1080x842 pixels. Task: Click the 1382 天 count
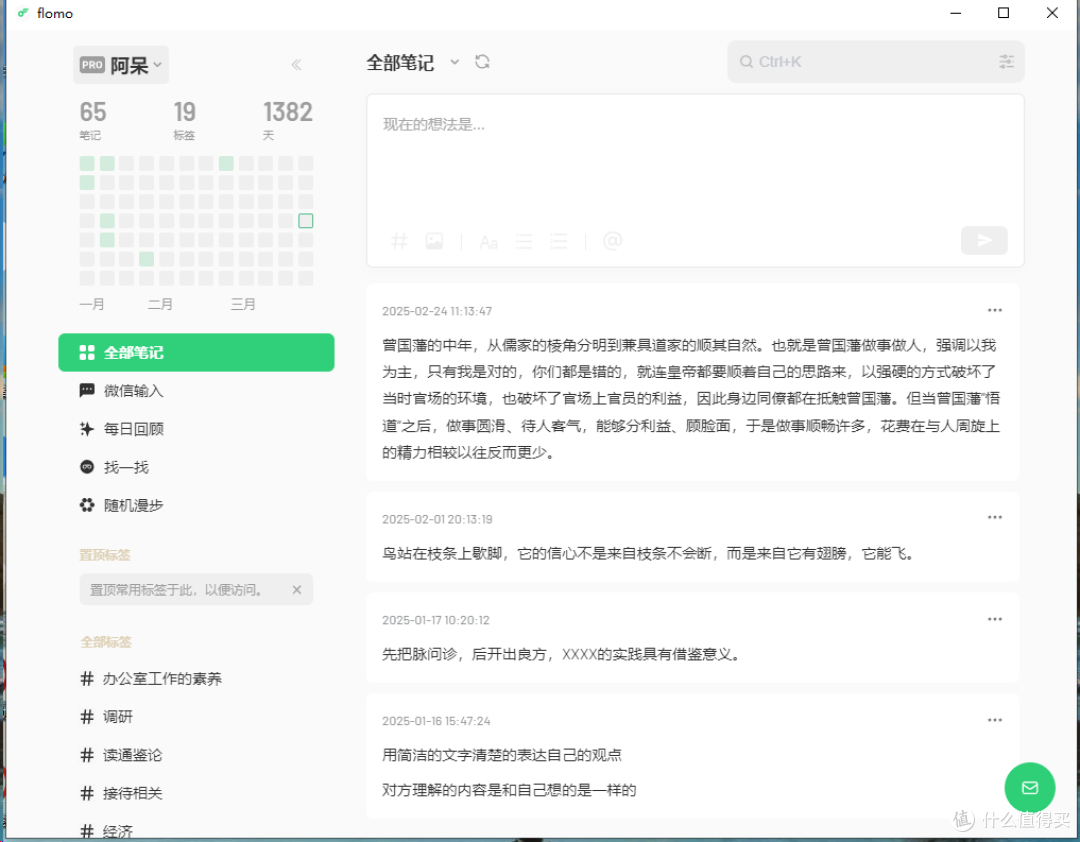coord(287,120)
